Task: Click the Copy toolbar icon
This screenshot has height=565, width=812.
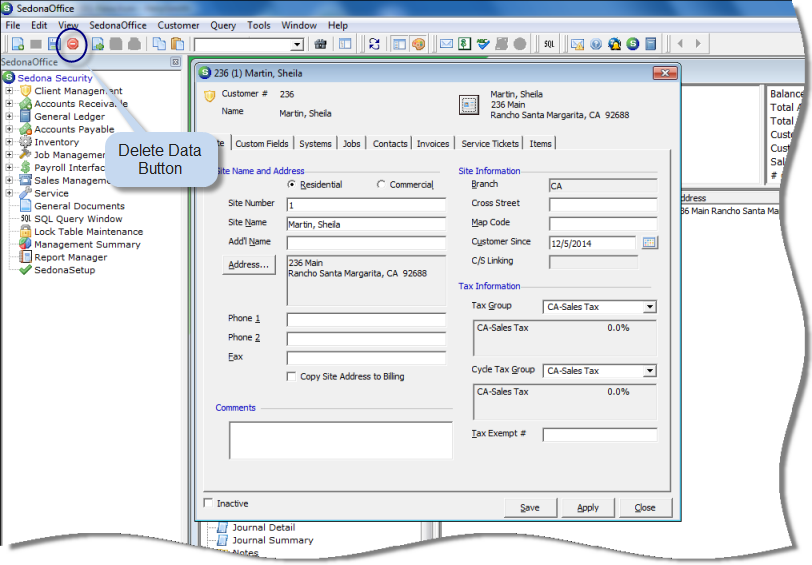Action: pyautogui.click(x=160, y=44)
